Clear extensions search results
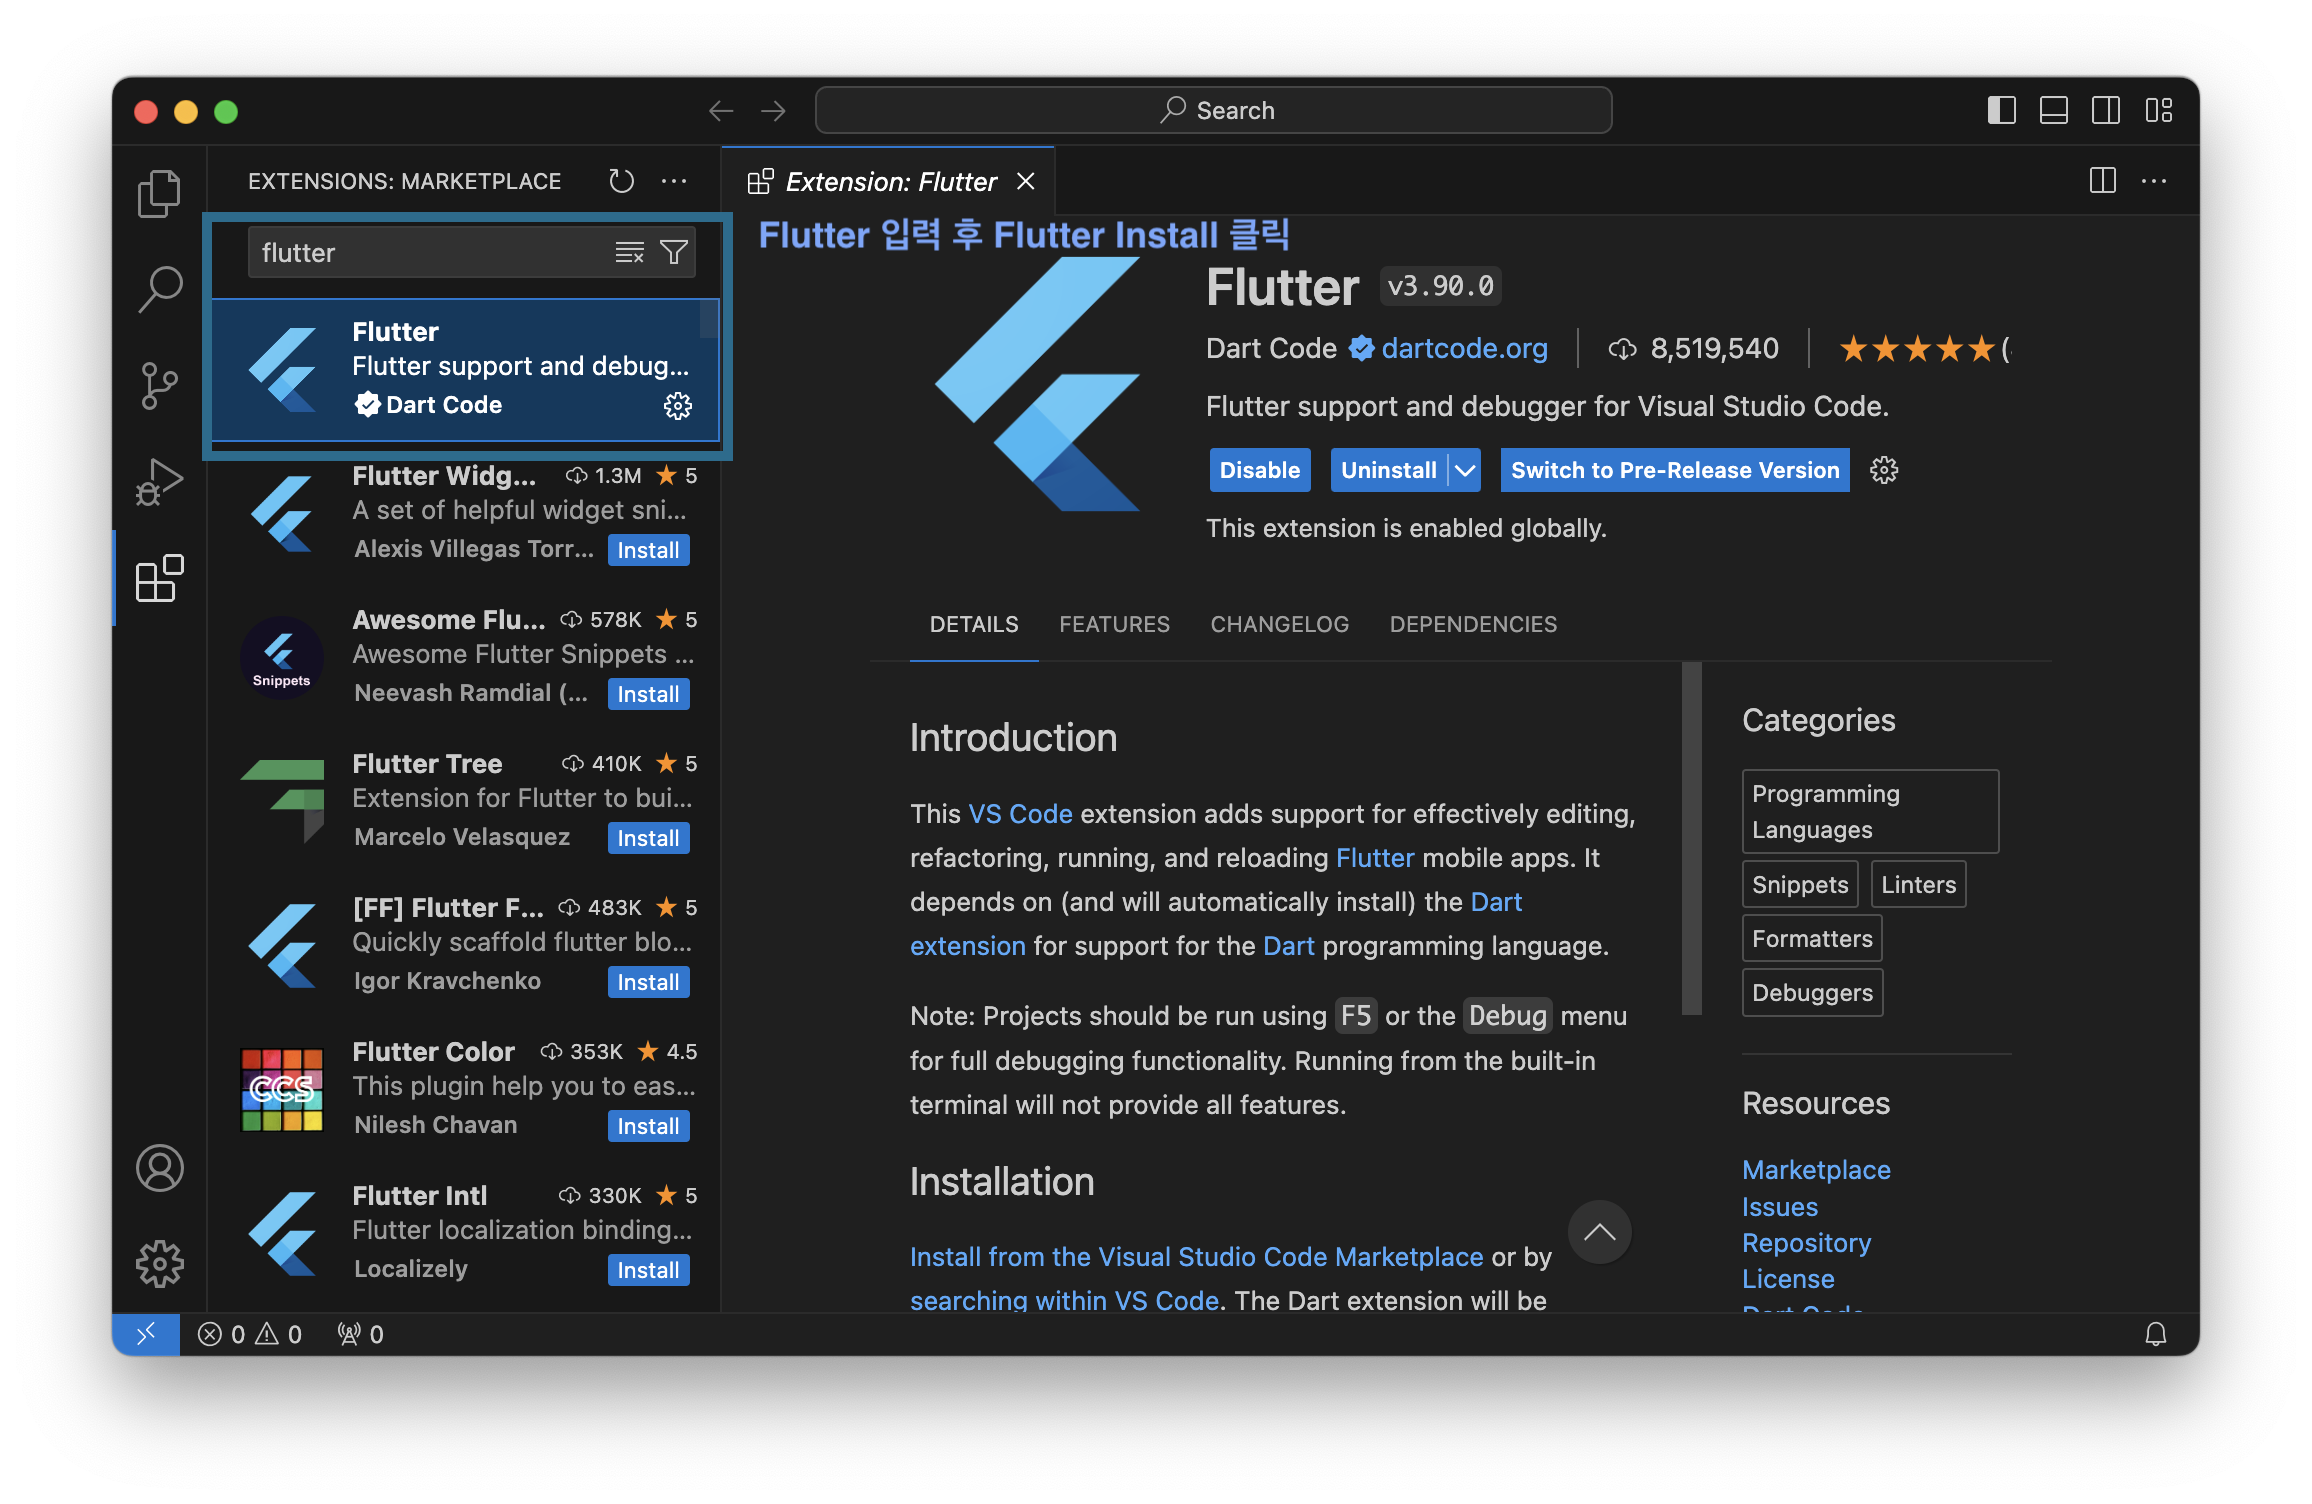 [x=629, y=252]
